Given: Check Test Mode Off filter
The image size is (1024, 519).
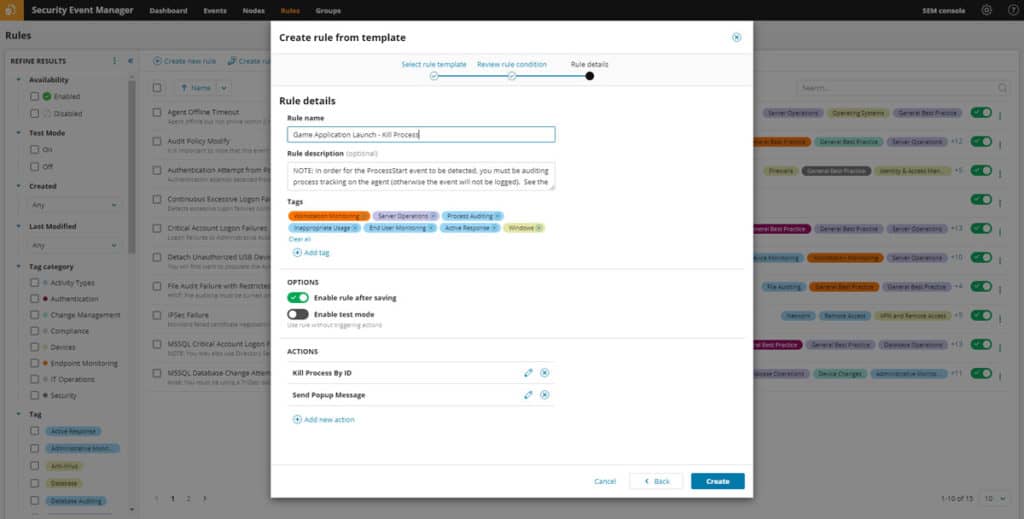Looking at the screenshot, I should click(35, 166).
